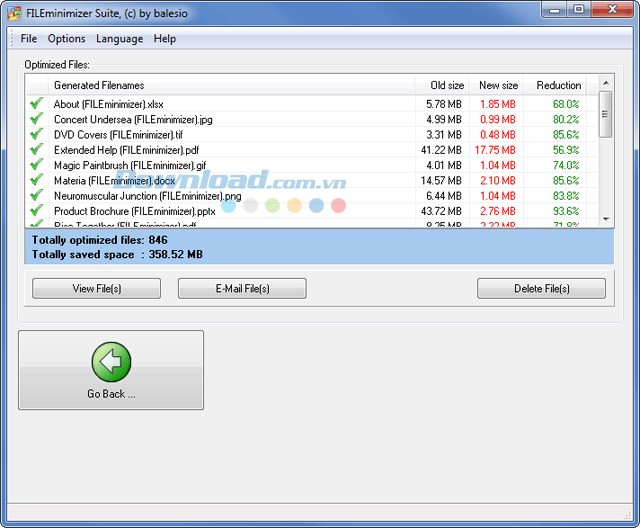Sort by New size column header
The width and height of the screenshot is (640, 528).
pos(496,85)
